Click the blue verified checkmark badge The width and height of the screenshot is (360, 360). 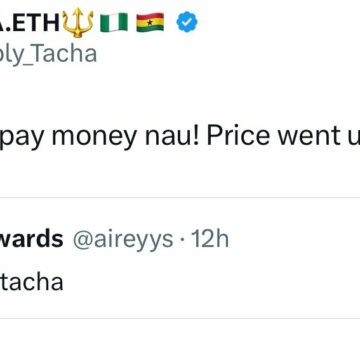187,22
